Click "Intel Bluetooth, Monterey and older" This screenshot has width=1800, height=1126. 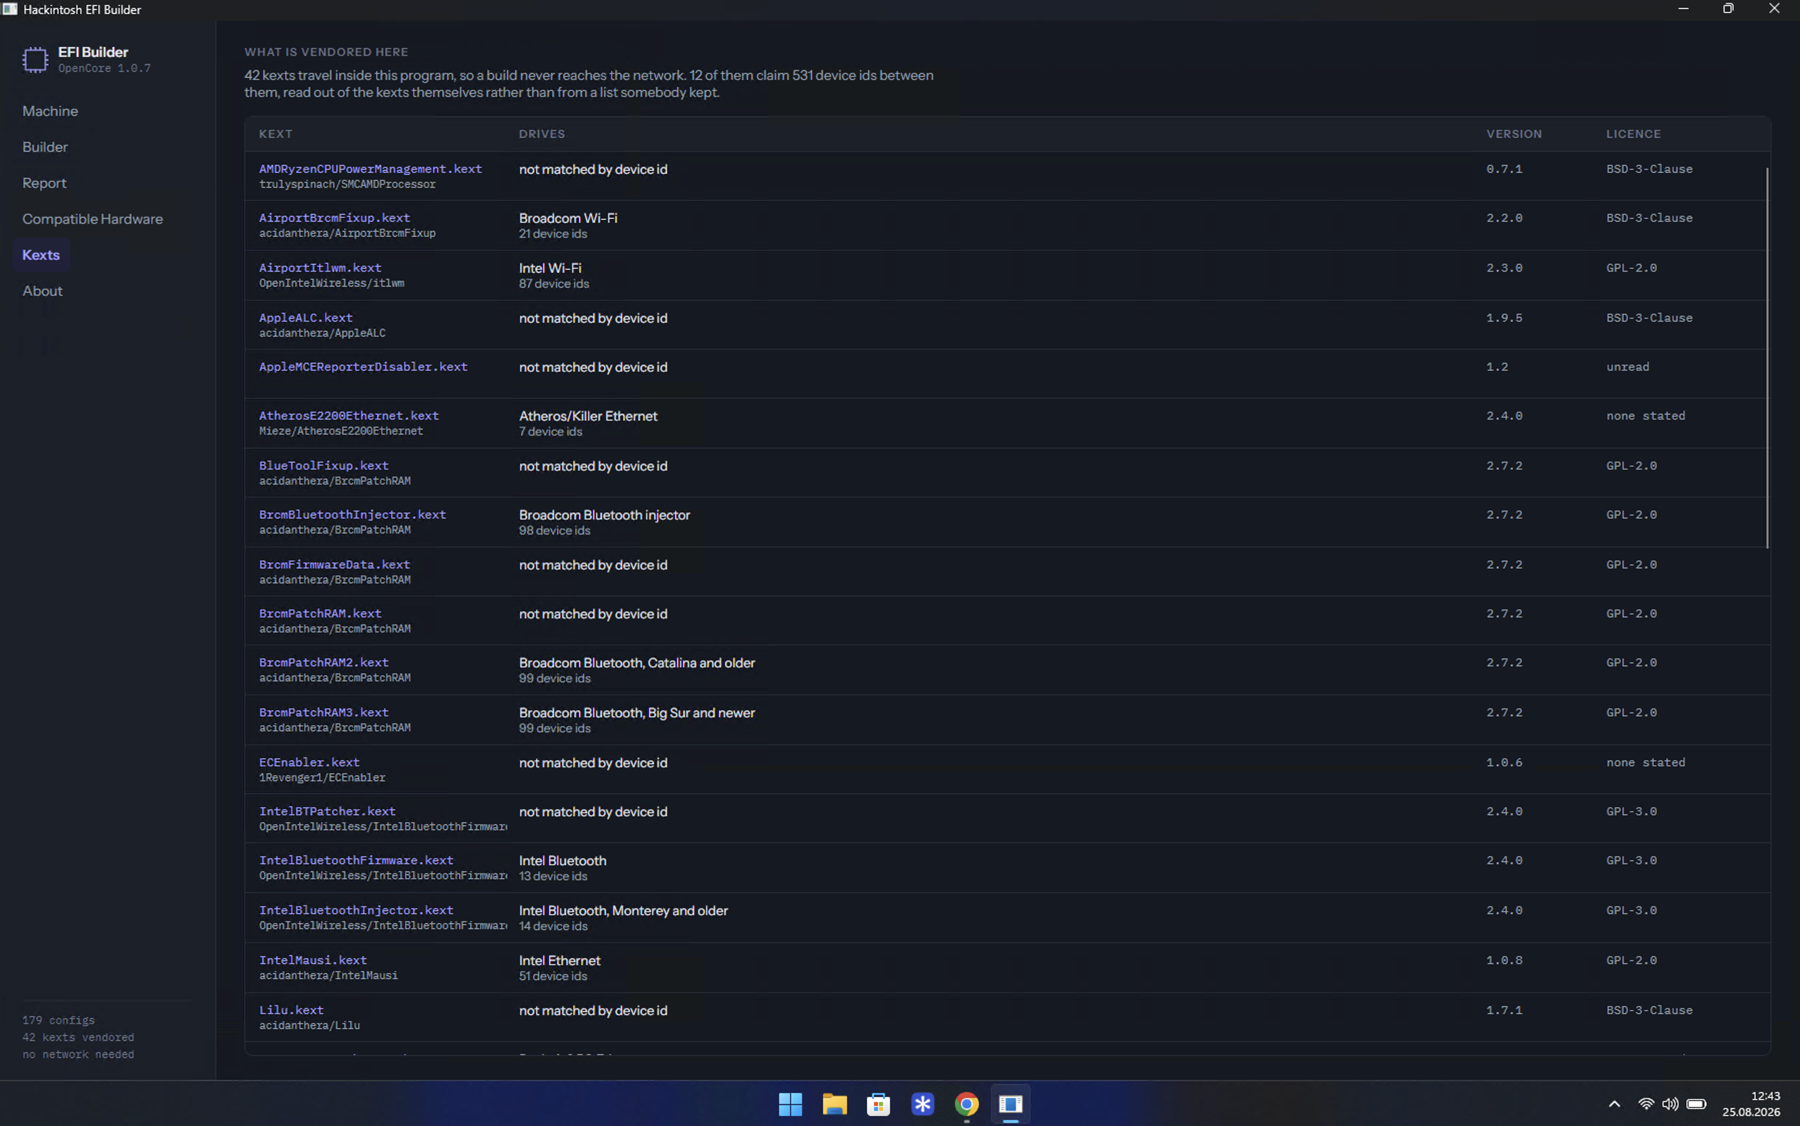(623, 911)
